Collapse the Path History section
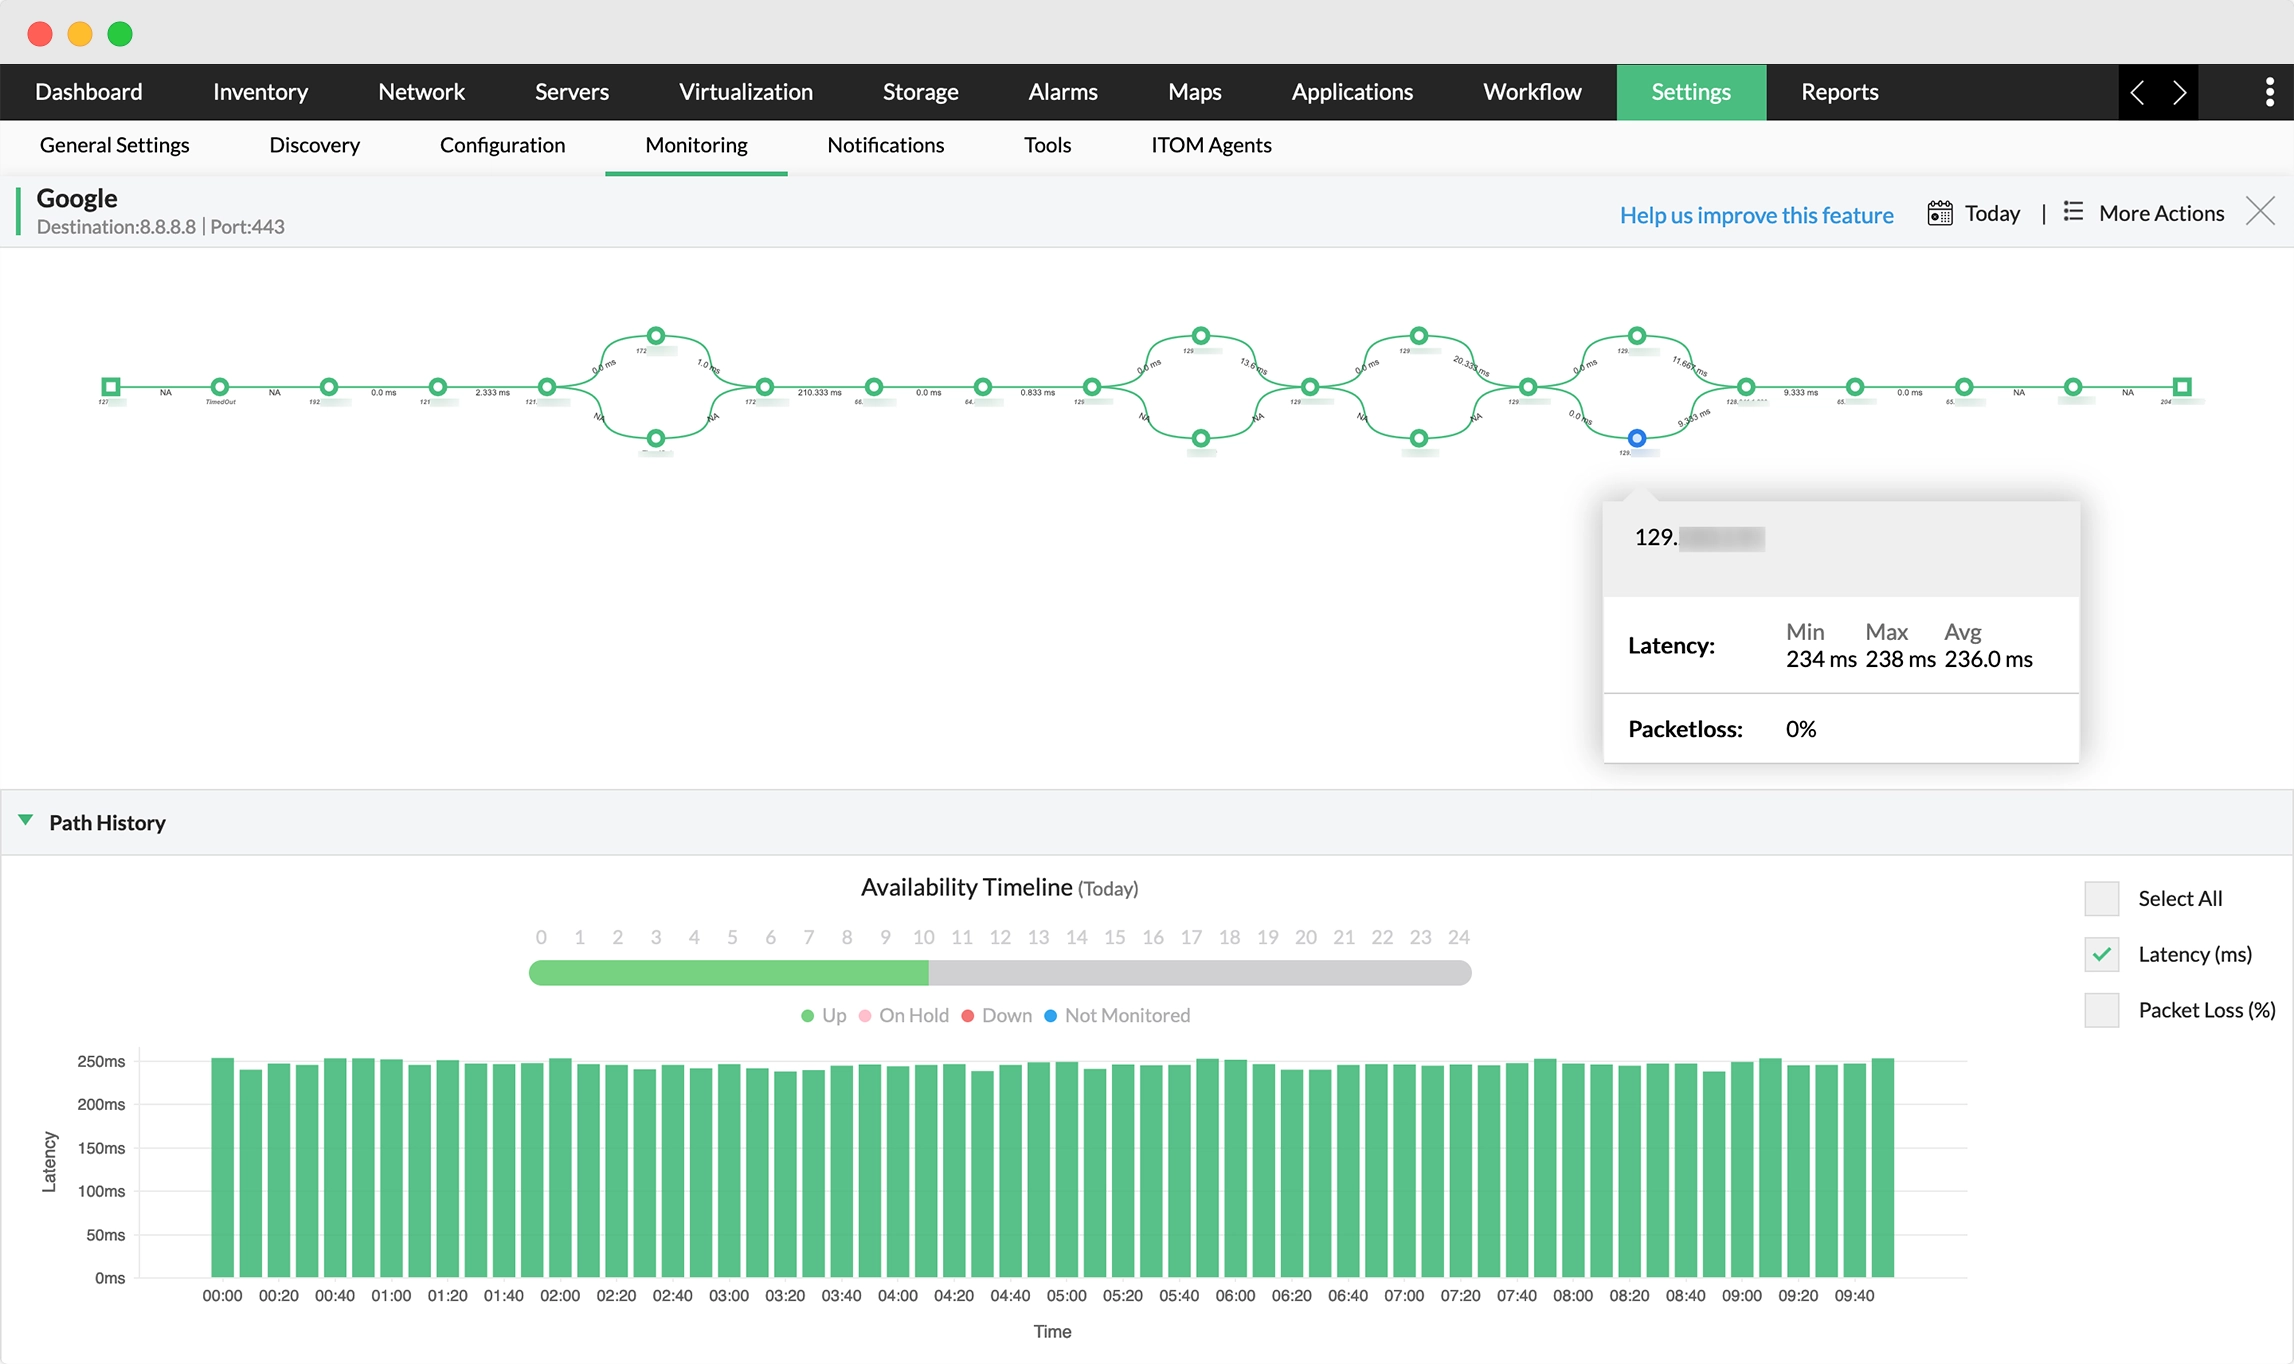 click(26, 821)
